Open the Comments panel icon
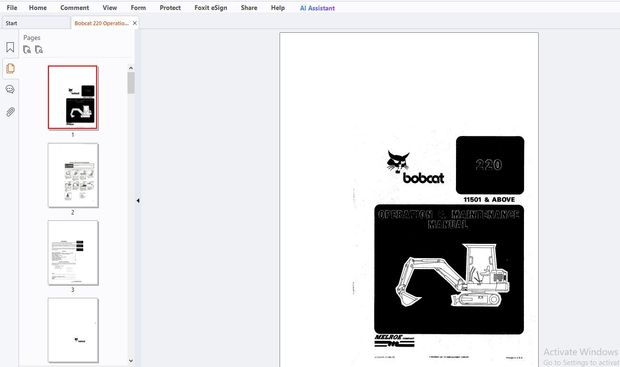Screen dimensions: 620x367 tap(10, 89)
